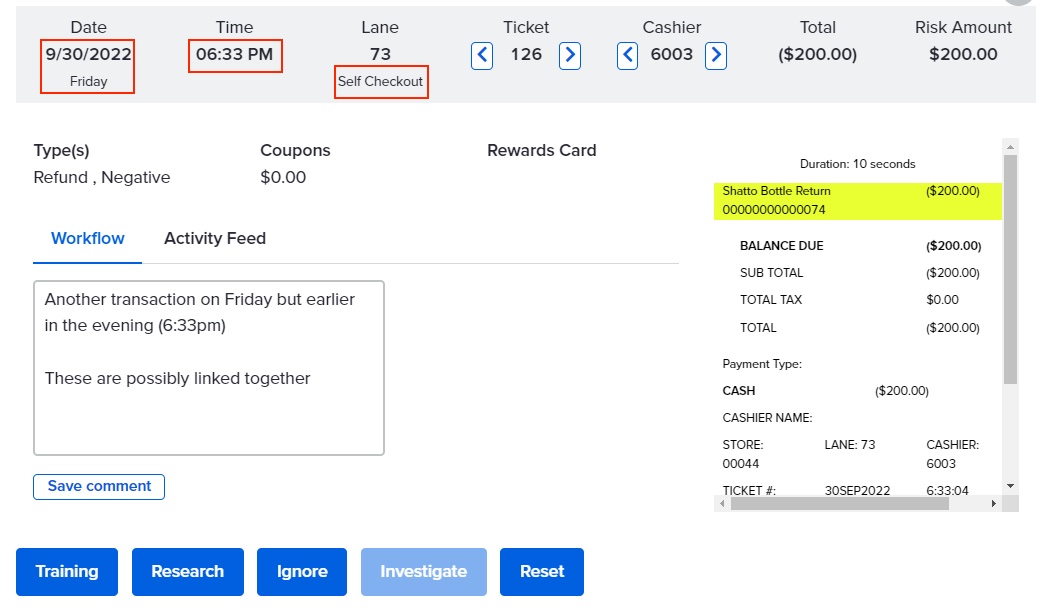This screenshot has height=608, width=1045.
Task: Click the Investigate button
Action: pyautogui.click(x=423, y=572)
